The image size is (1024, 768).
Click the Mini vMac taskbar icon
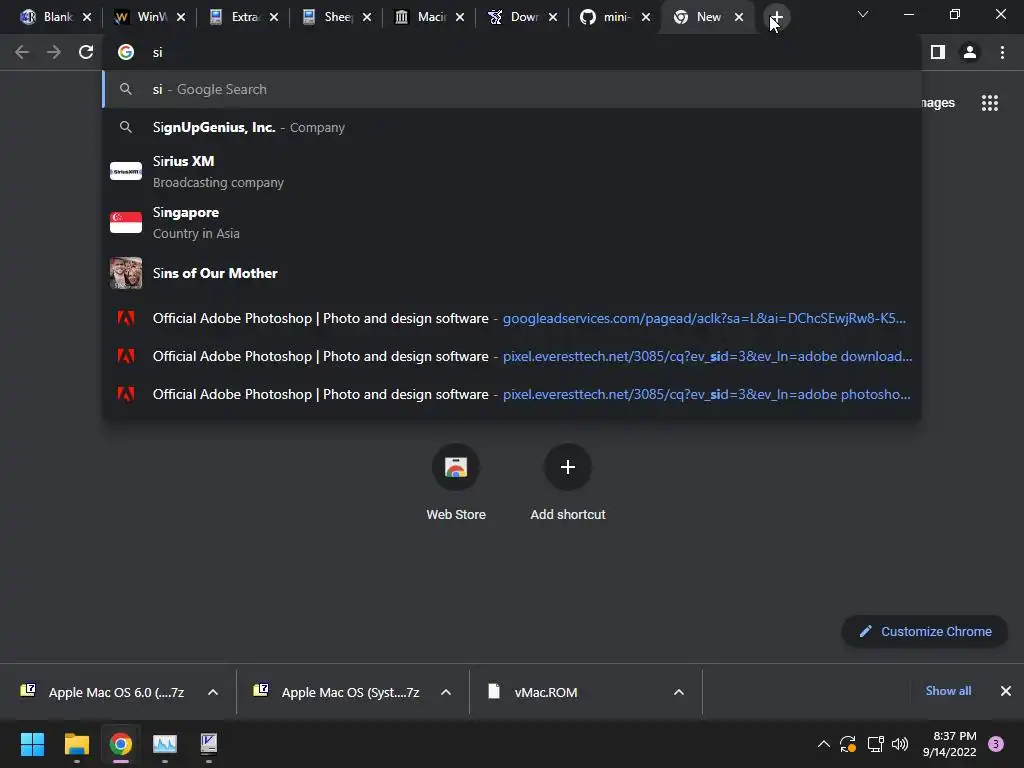[x=208, y=744]
